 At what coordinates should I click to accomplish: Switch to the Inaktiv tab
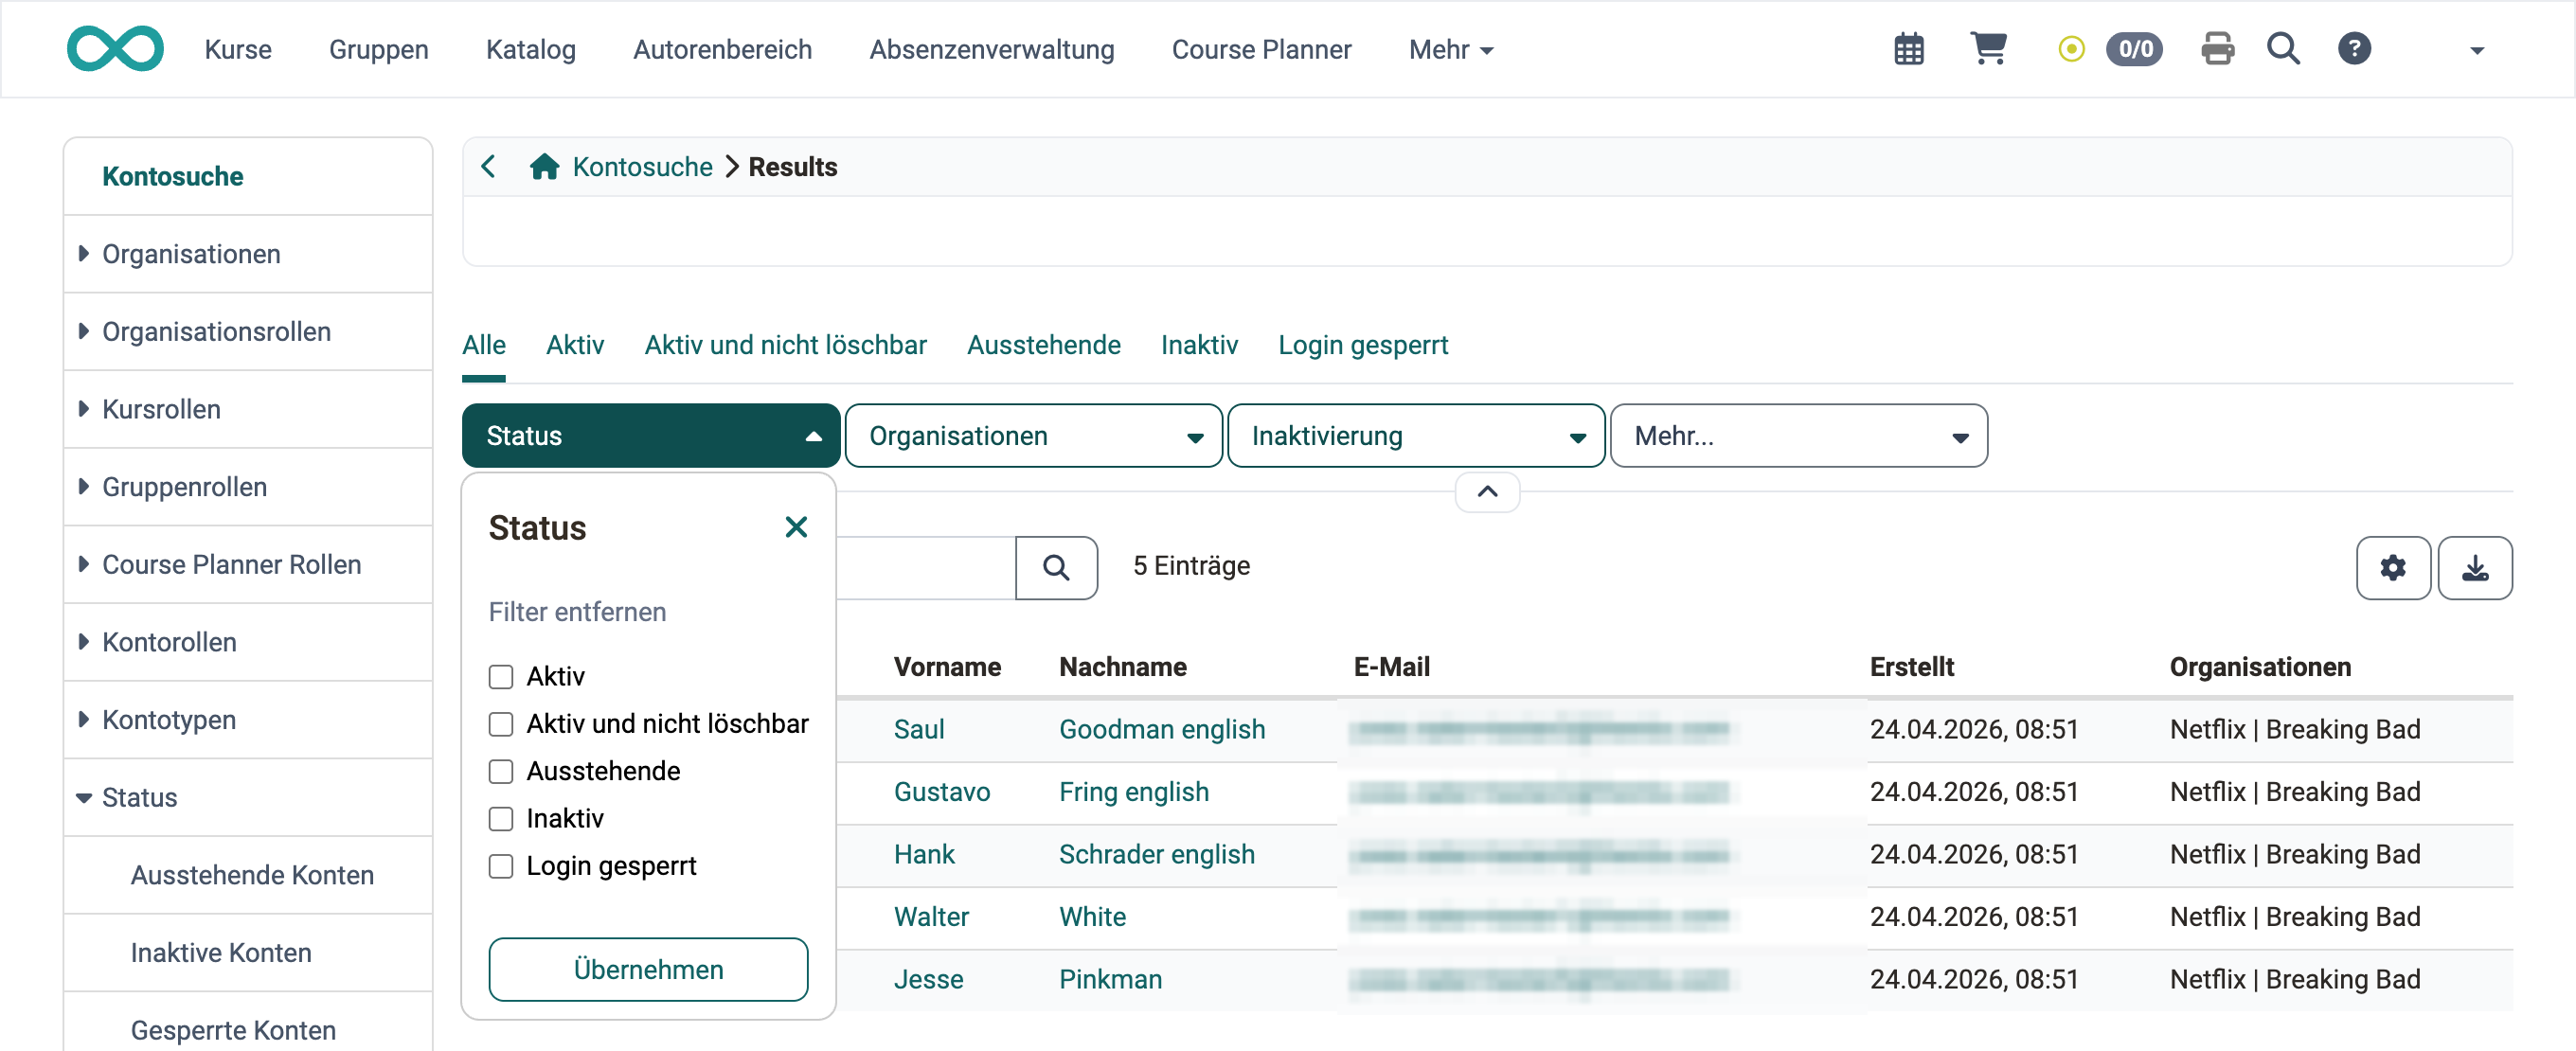1199,345
